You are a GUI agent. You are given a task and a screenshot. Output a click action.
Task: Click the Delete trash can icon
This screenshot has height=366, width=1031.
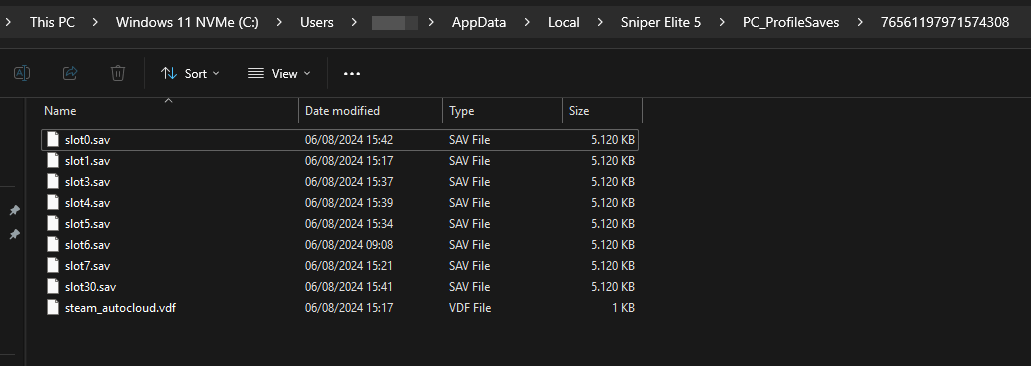click(x=118, y=73)
